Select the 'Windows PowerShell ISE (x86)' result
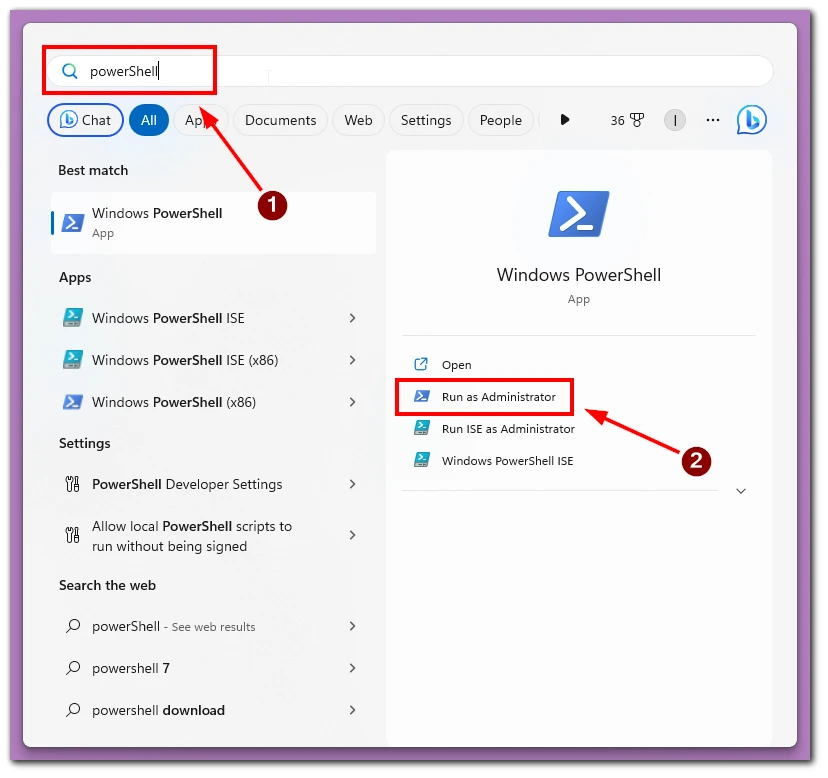The height and width of the screenshot is (778, 828). click(213, 360)
